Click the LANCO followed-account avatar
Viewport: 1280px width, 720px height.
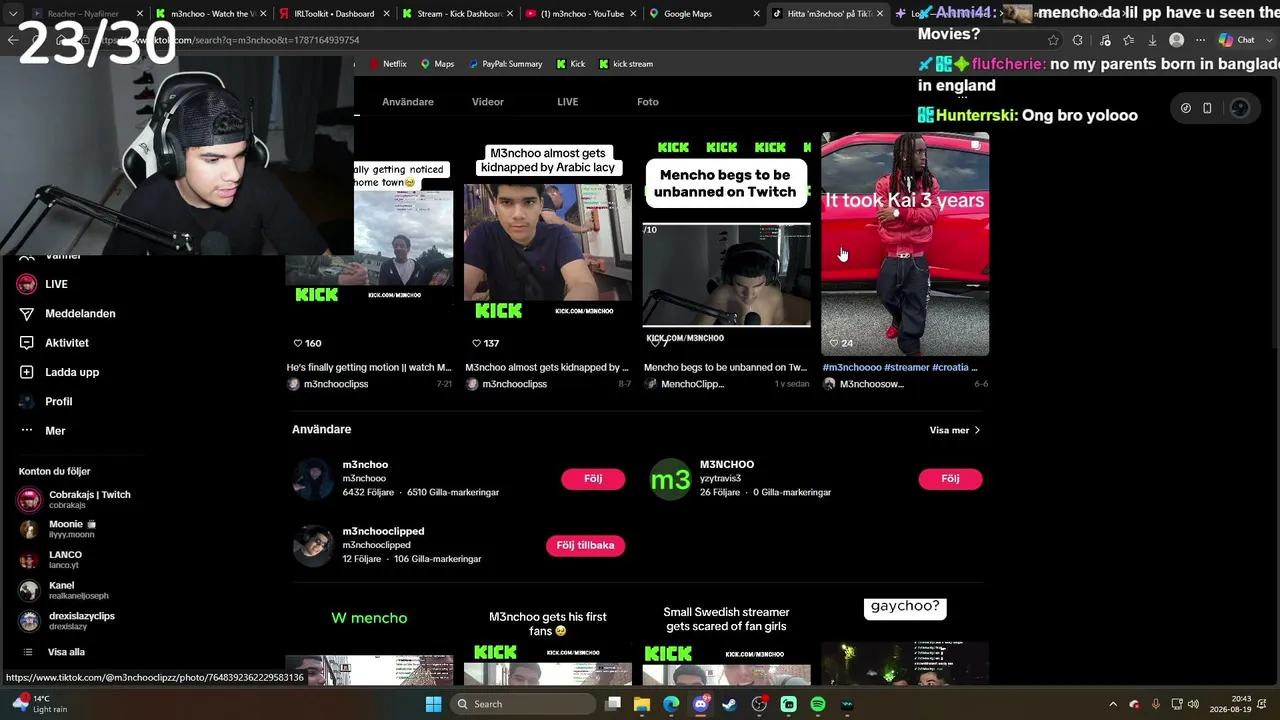[30, 560]
